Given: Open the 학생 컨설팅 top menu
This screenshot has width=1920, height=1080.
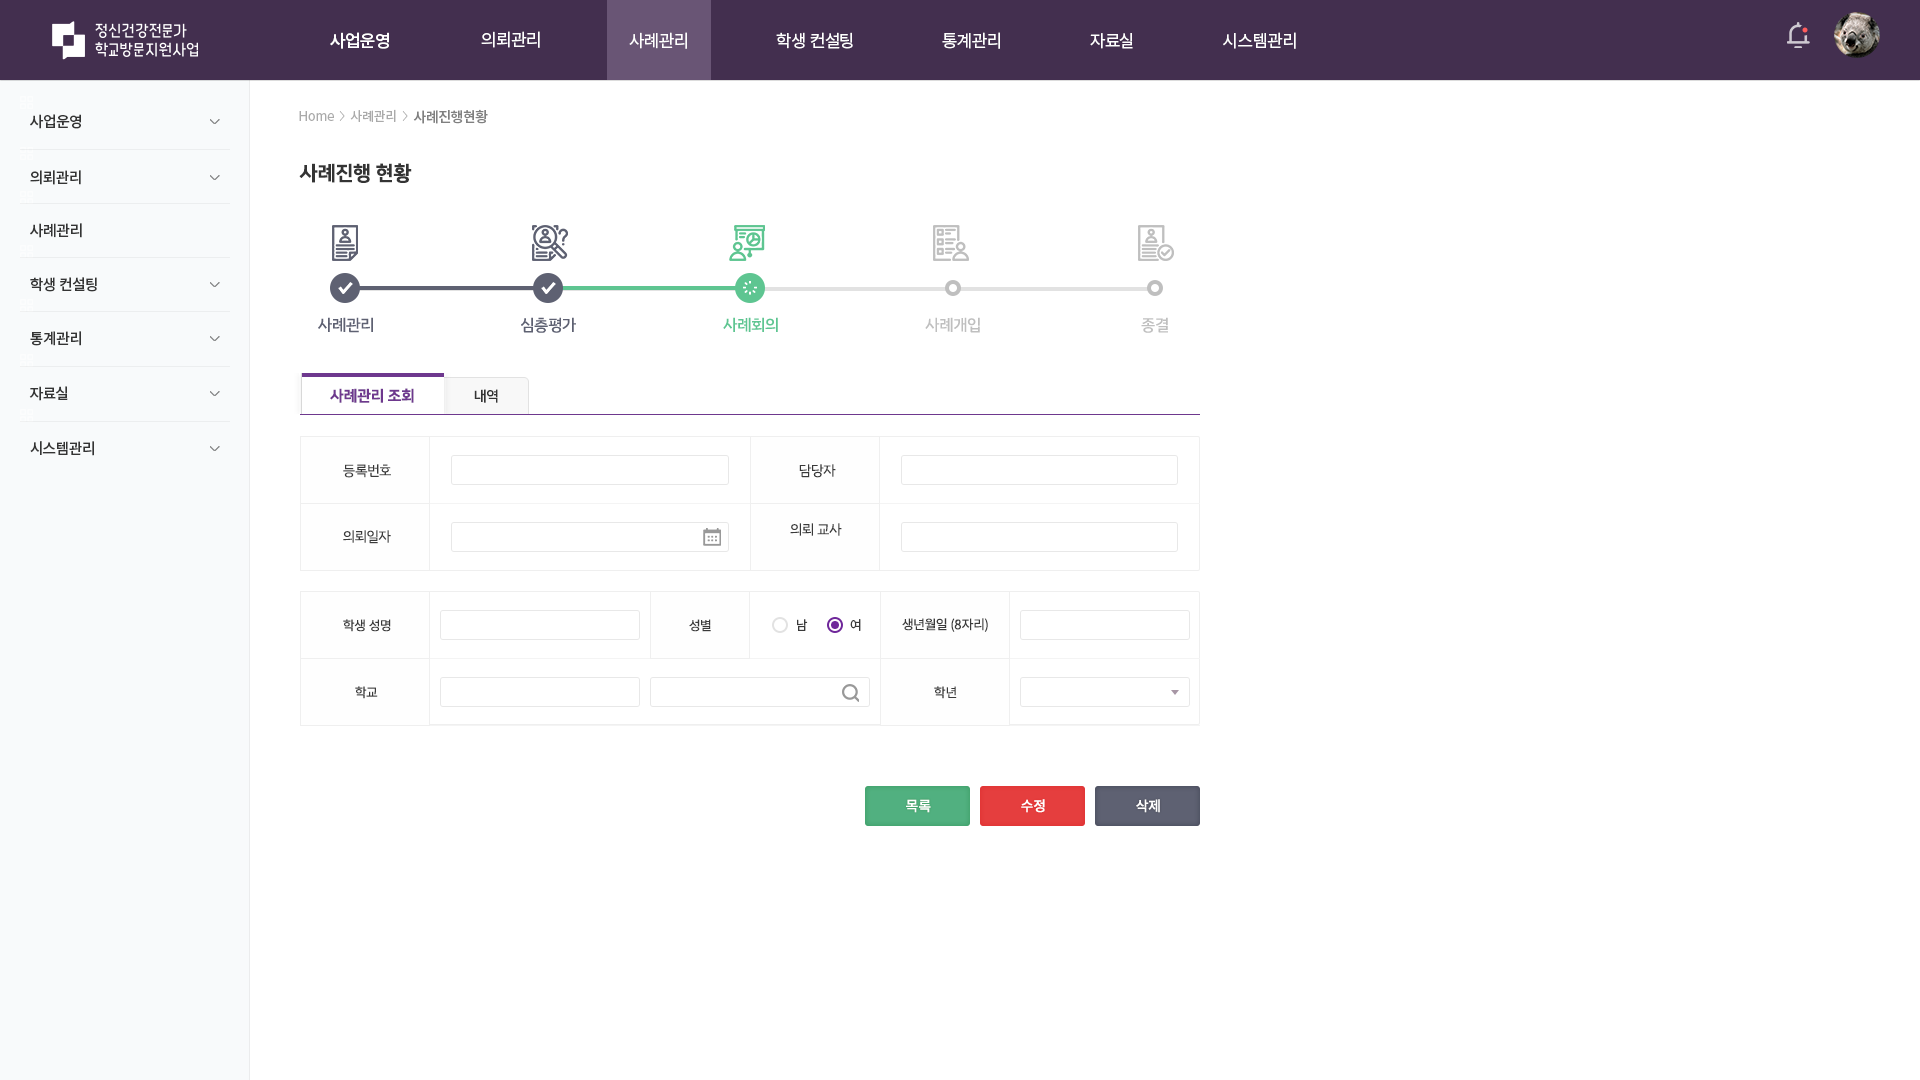Looking at the screenshot, I should [x=814, y=40].
